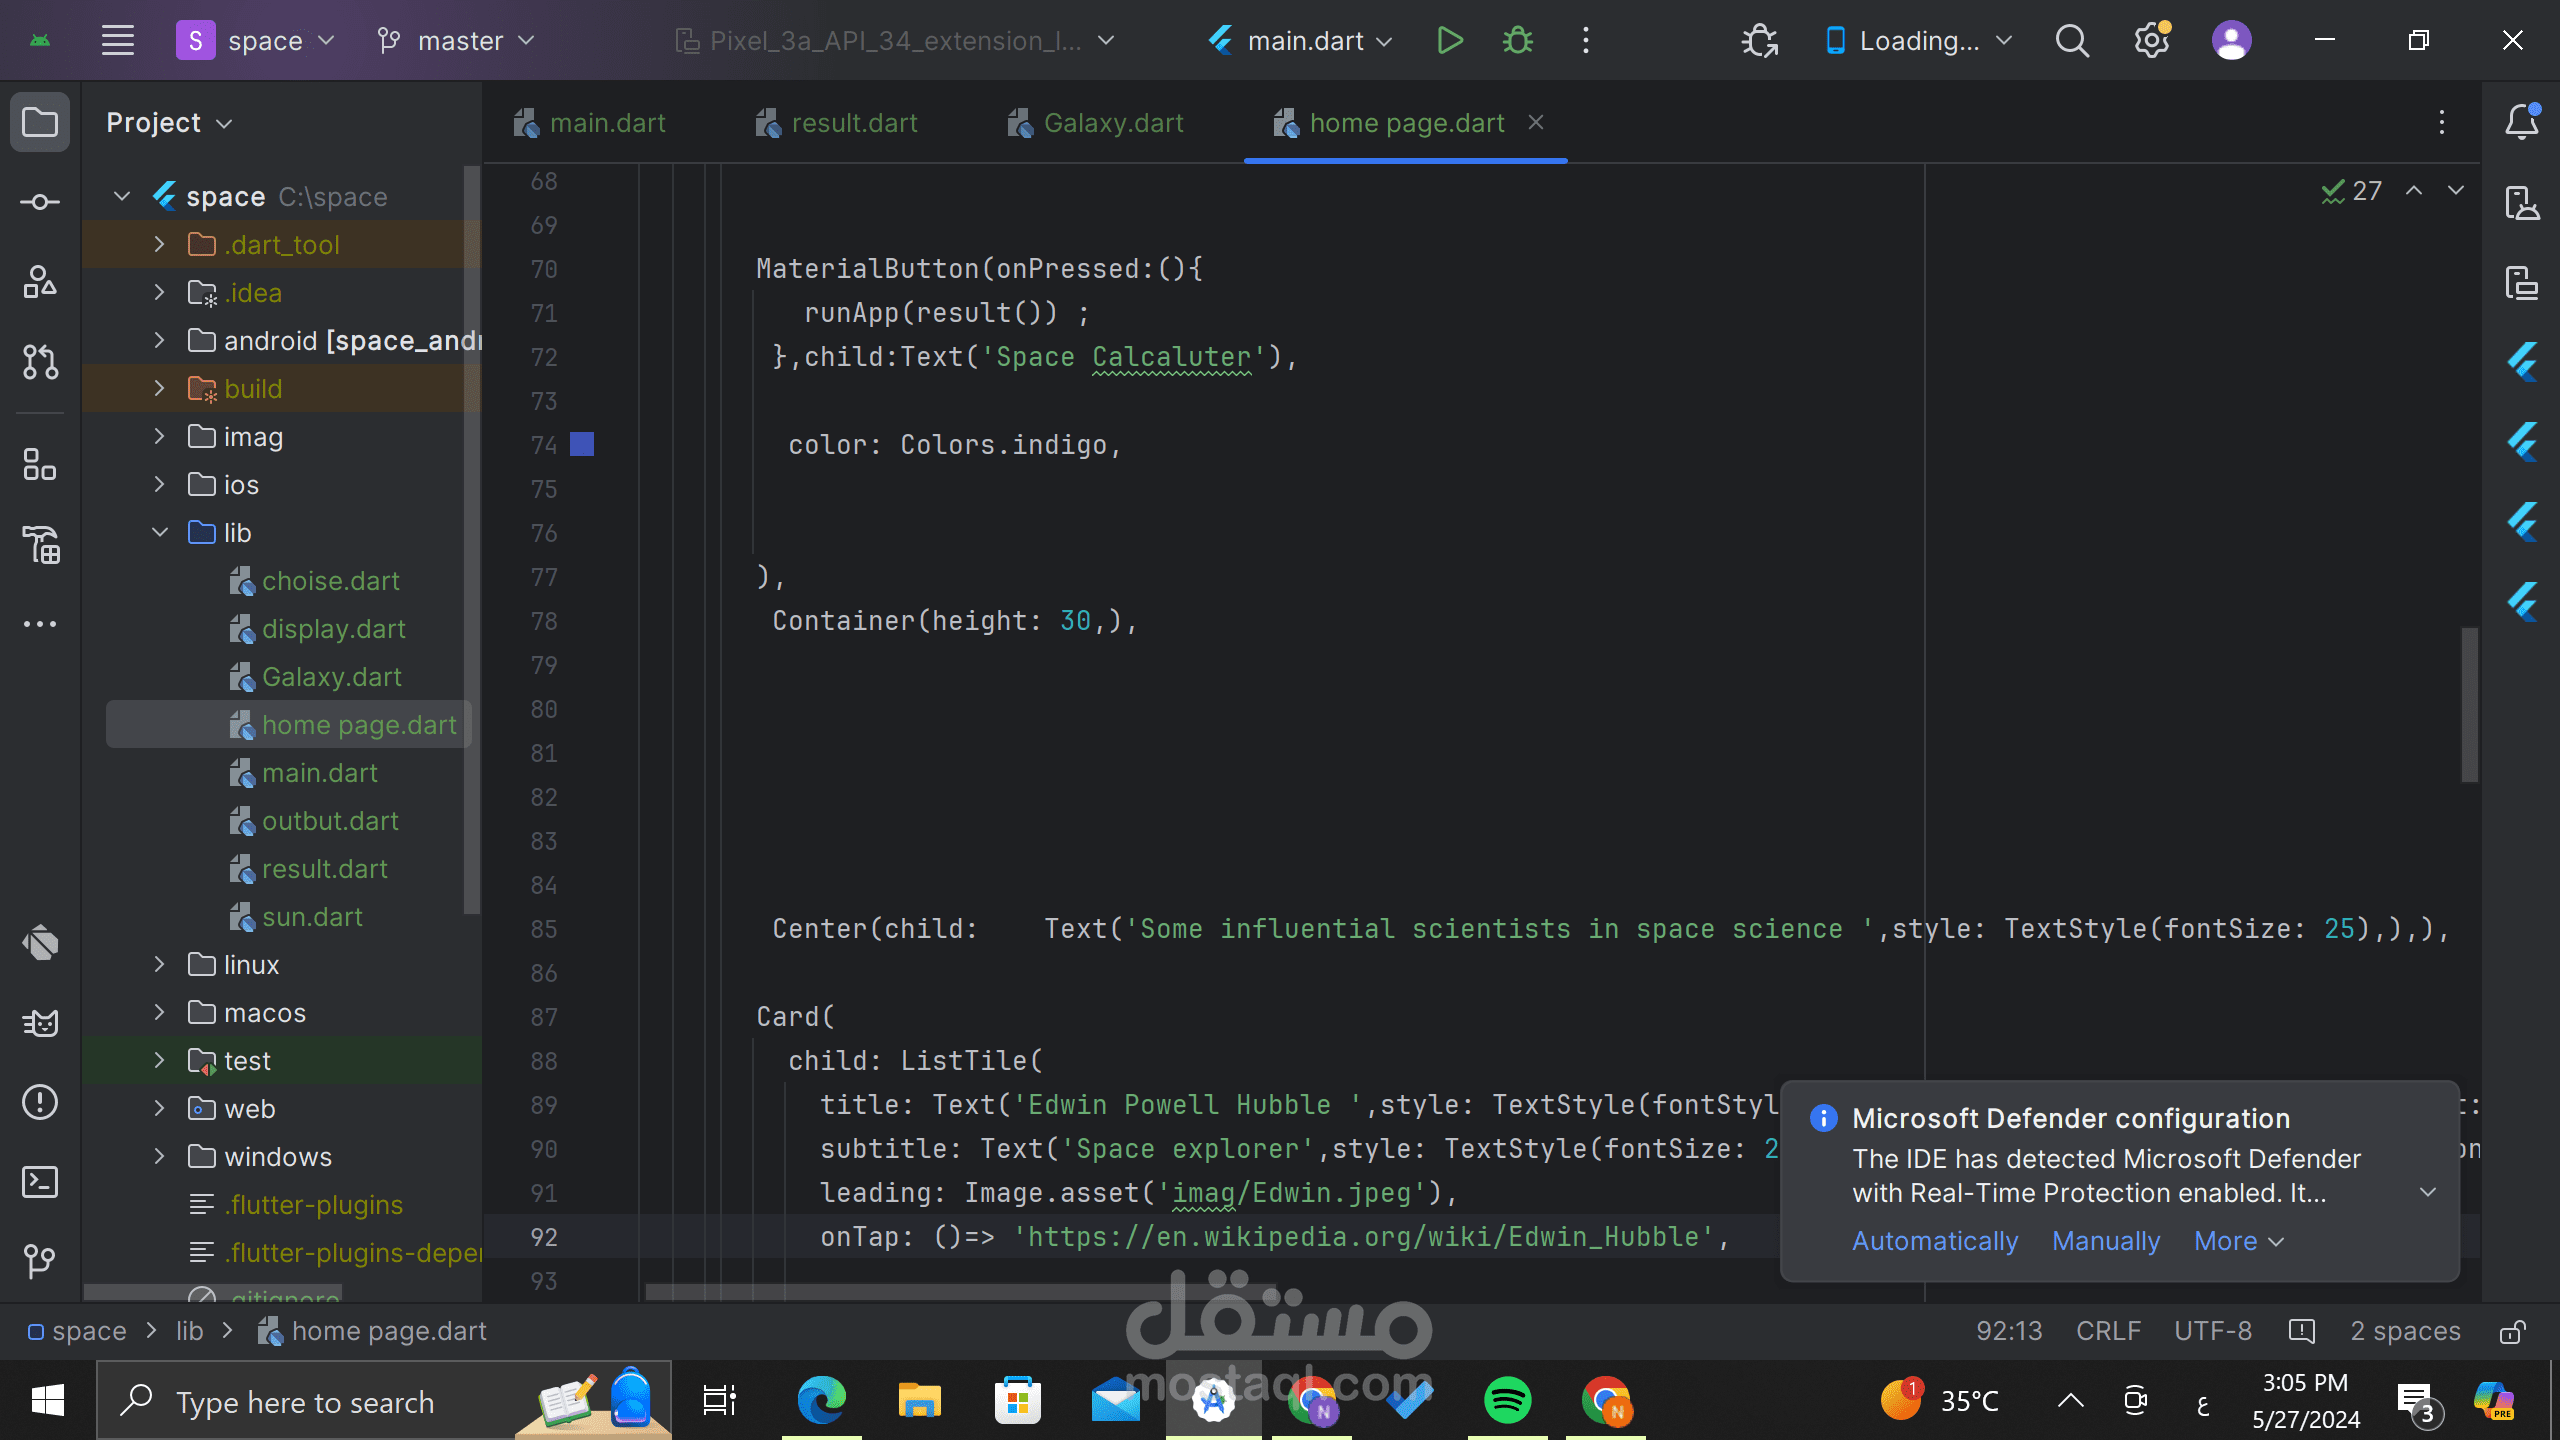
Task: Click the lib breadcrumb in navigation bar
Action: (189, 1331)
